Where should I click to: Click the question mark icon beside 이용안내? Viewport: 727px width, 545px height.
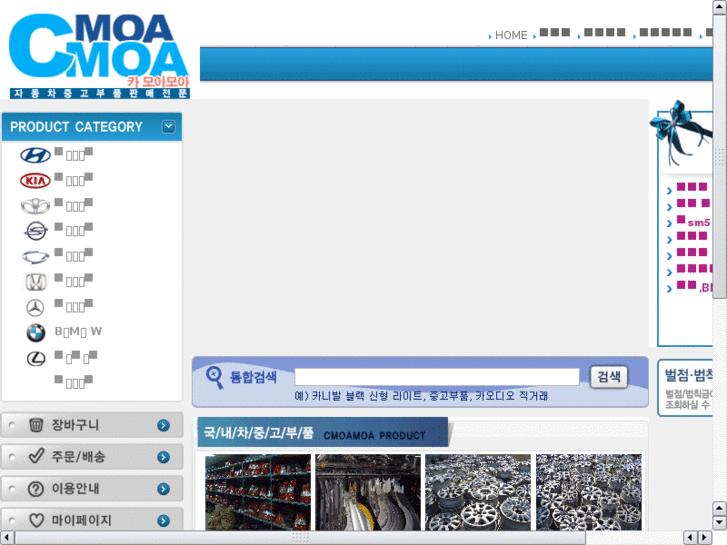tap(36, 489)
